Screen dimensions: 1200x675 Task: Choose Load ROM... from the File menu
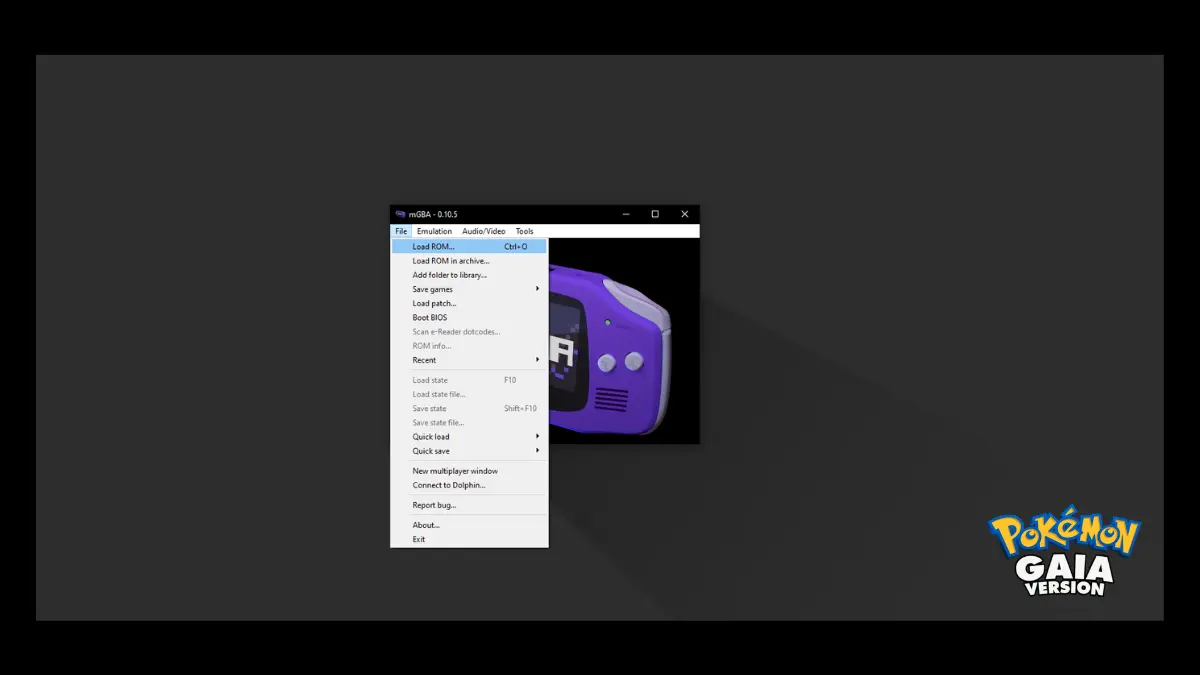(x=469, y=246)
